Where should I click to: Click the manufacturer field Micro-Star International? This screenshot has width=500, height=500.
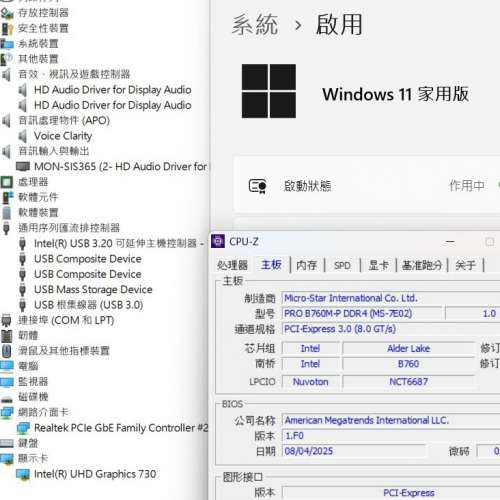pyautogui.click(x=391, y=298)
